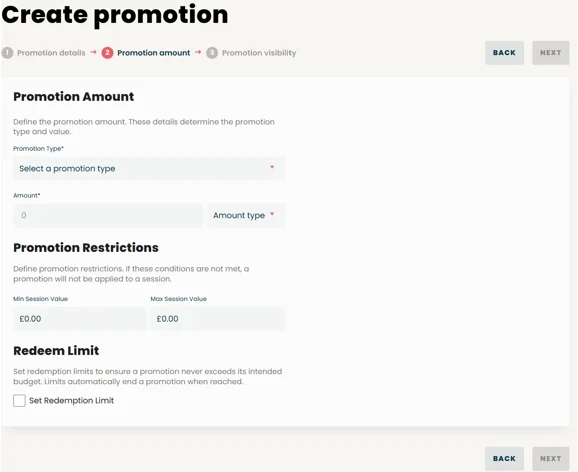Open the Select a promotion type dropdown
Screen dimensions: 578x472
(x=149, y=169)
